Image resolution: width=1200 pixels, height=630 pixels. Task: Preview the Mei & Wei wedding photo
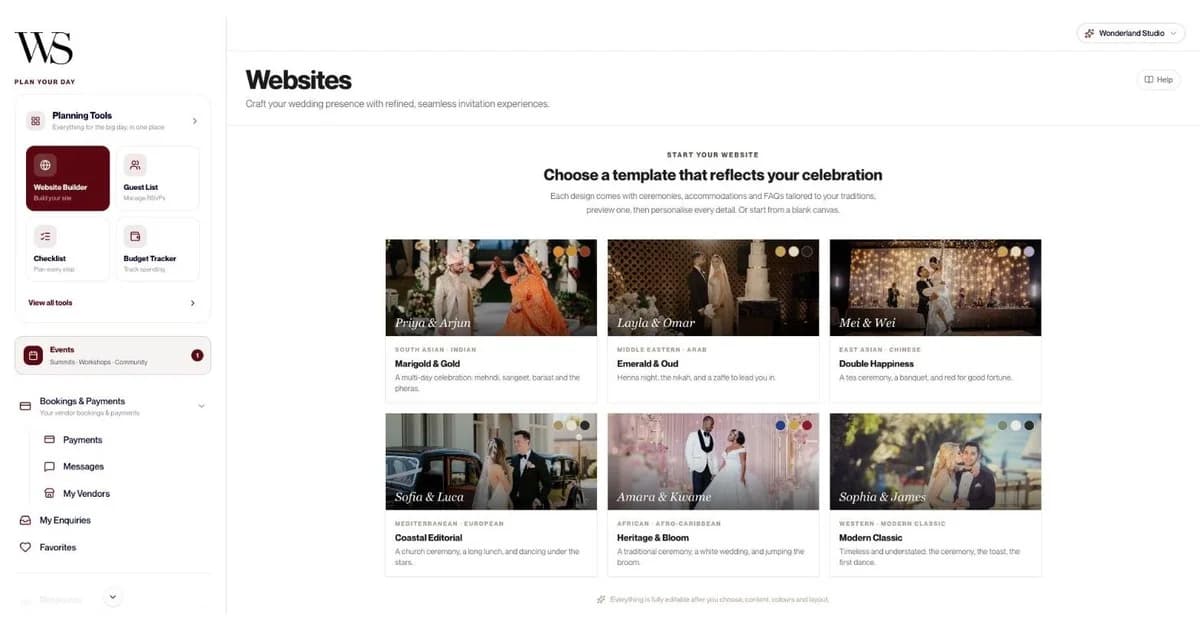935,288
